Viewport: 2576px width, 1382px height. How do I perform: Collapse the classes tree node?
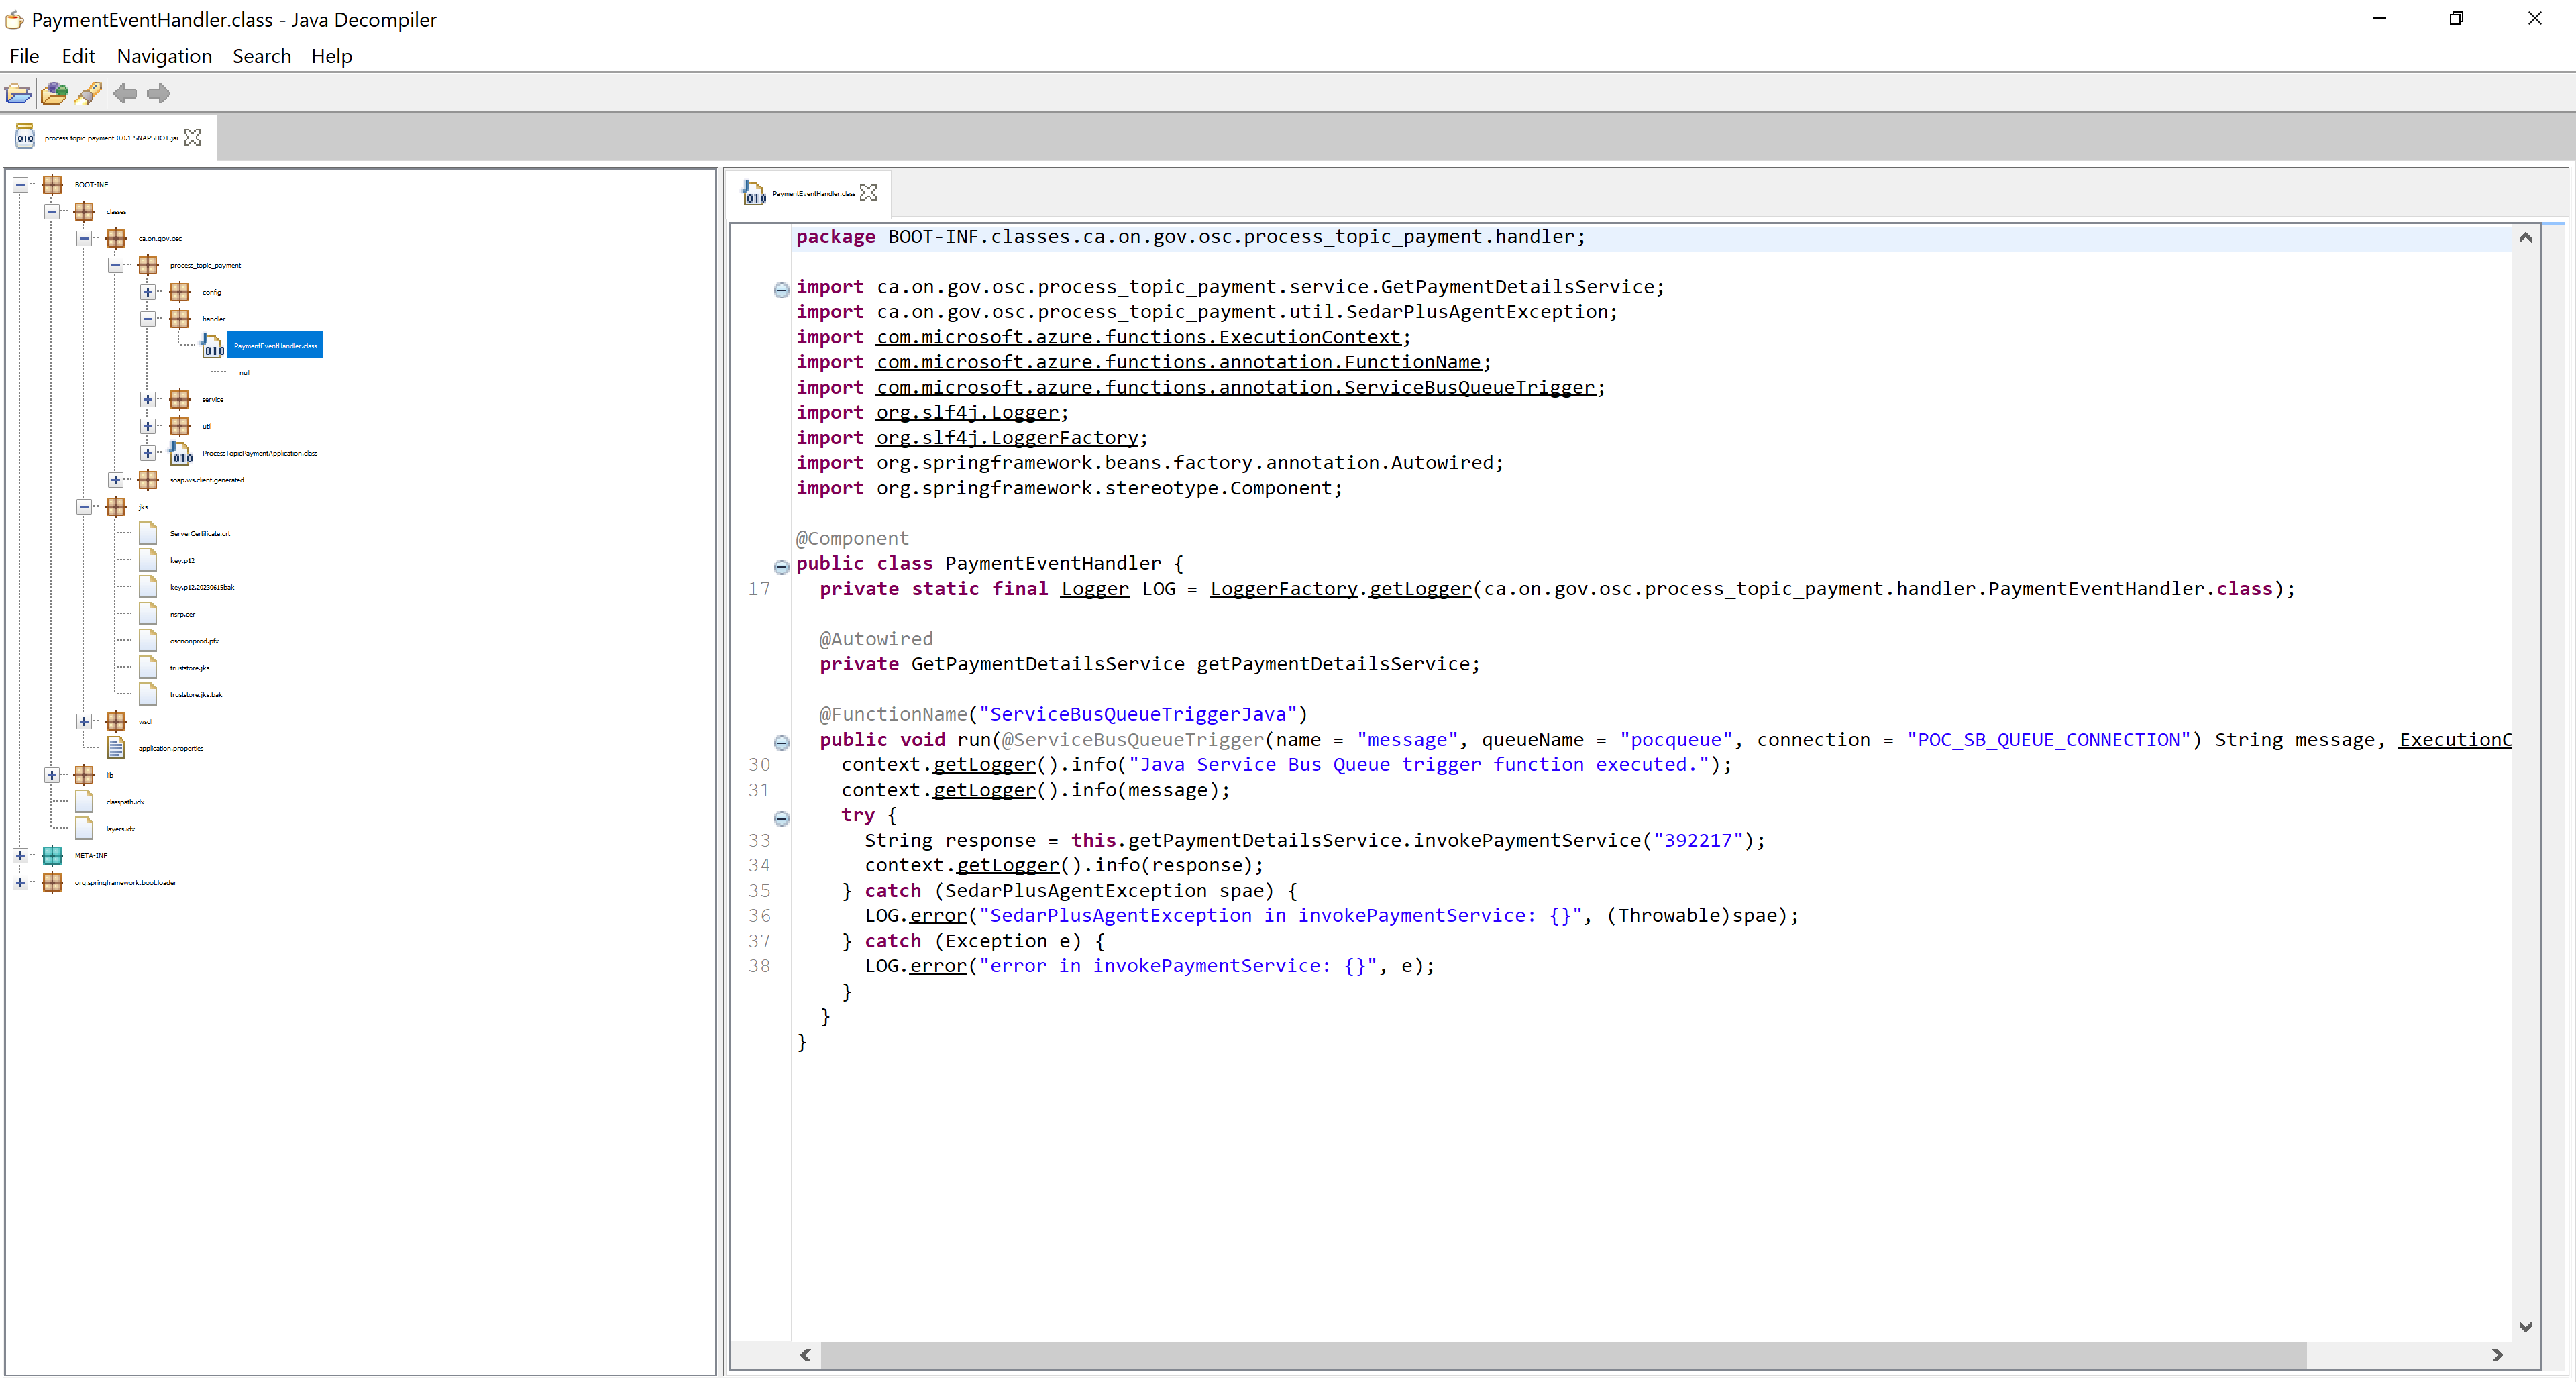(x=52, y=212)
